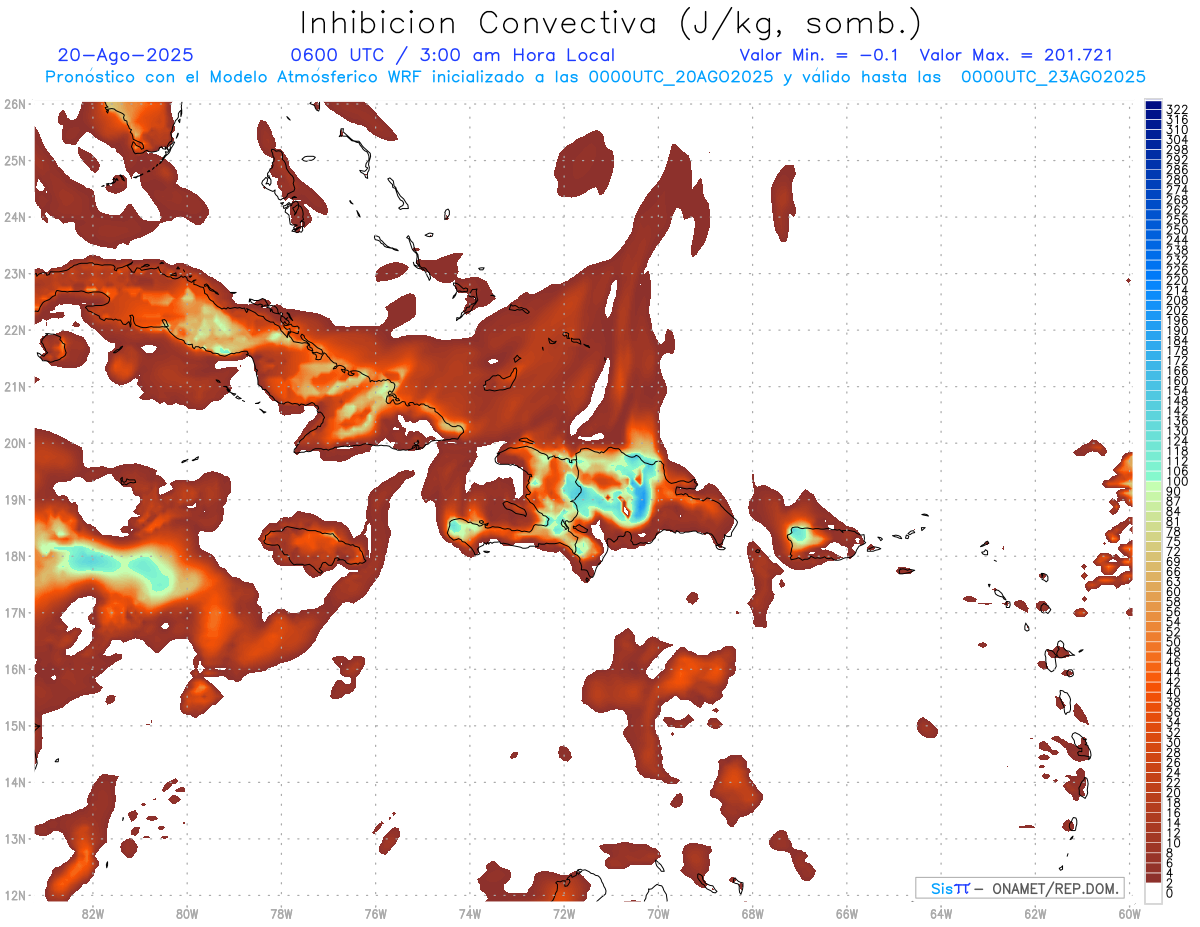
Task: Click the '25N' latitude label
Action: tap(15, 160)
